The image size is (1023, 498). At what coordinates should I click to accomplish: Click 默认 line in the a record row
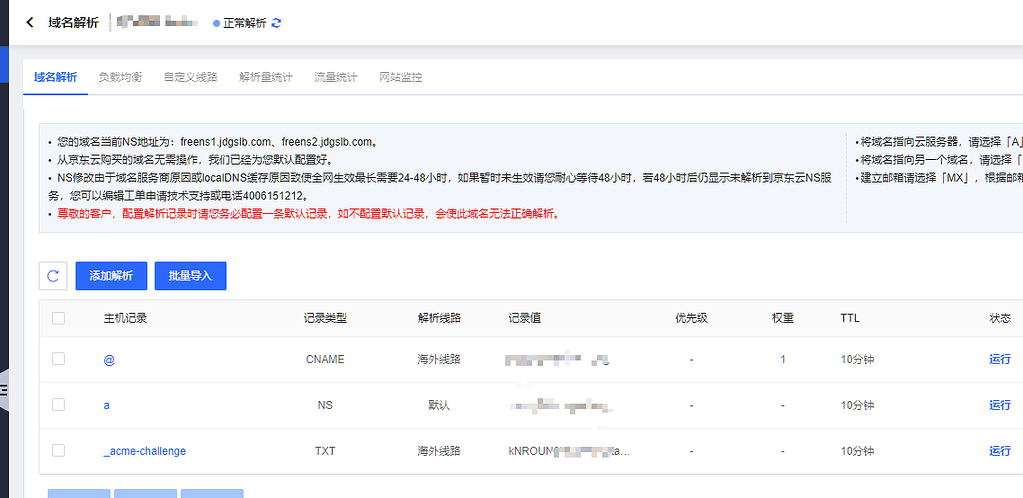point(439,405)
